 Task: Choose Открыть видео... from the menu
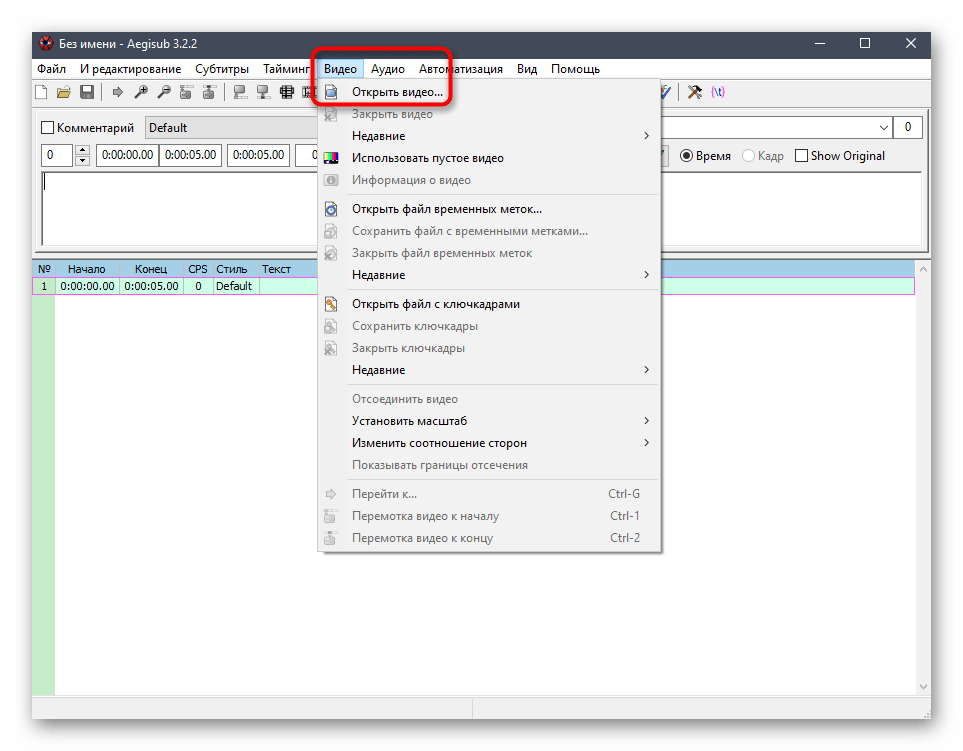pos(489,92)
